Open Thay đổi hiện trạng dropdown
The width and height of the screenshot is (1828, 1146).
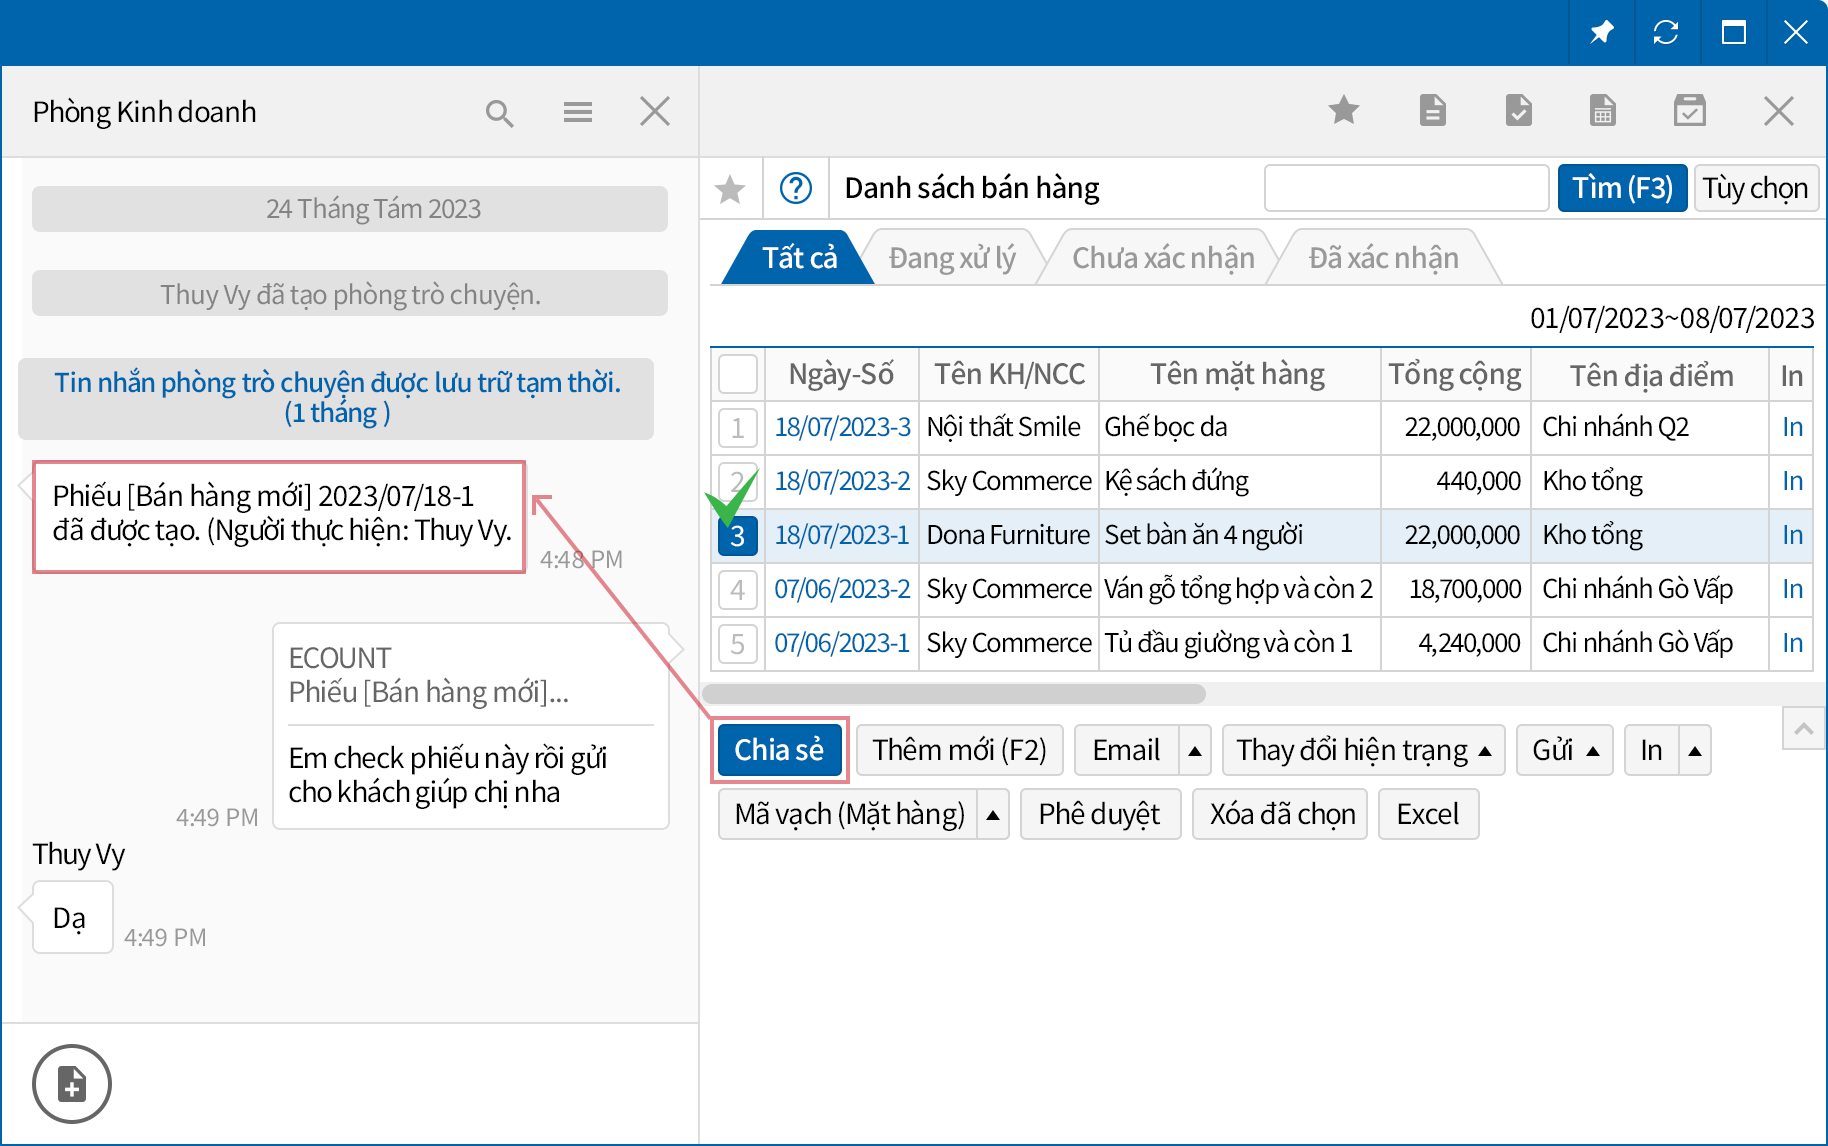point(1363,750)
